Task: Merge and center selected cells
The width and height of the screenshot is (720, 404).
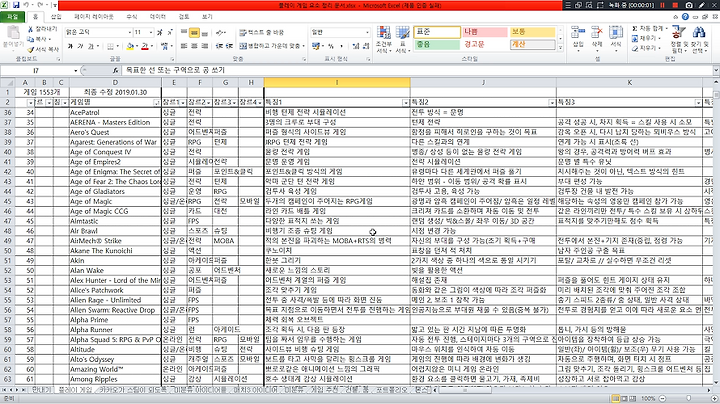Action: pyautogui.click(x=270, y=46)
